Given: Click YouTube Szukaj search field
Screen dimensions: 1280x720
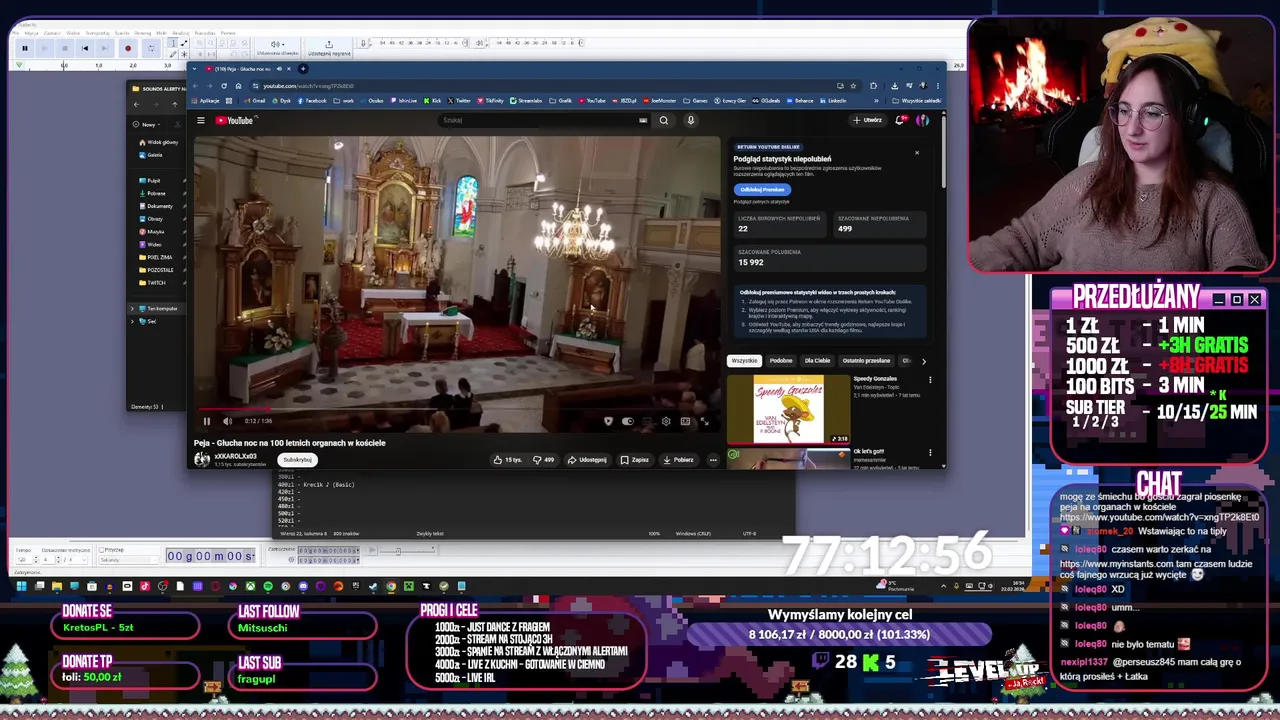Looking at the screenshot, I should 545,120.
